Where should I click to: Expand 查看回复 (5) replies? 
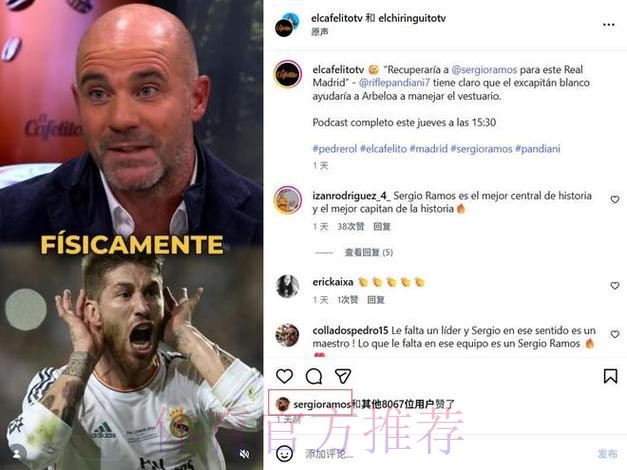[369, 252]
